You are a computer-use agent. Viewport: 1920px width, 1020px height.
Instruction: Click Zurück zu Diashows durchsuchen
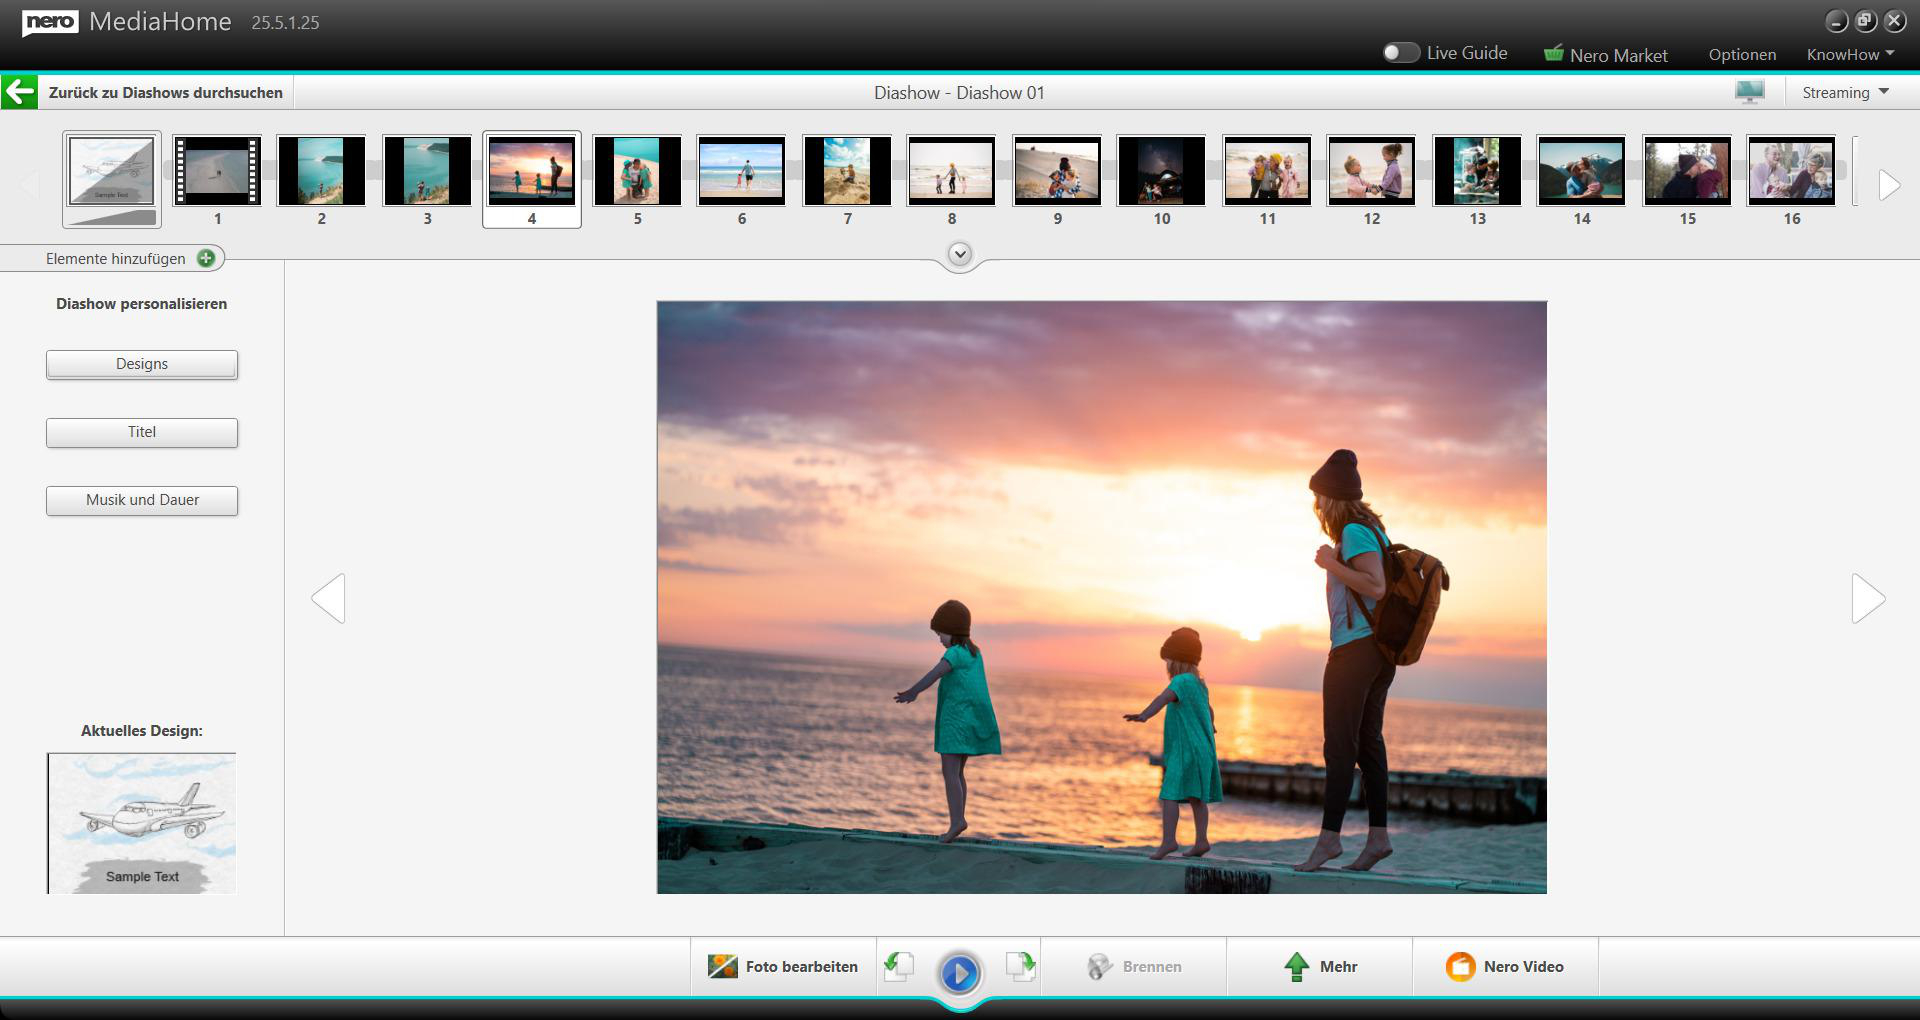(x=166, y=92)
